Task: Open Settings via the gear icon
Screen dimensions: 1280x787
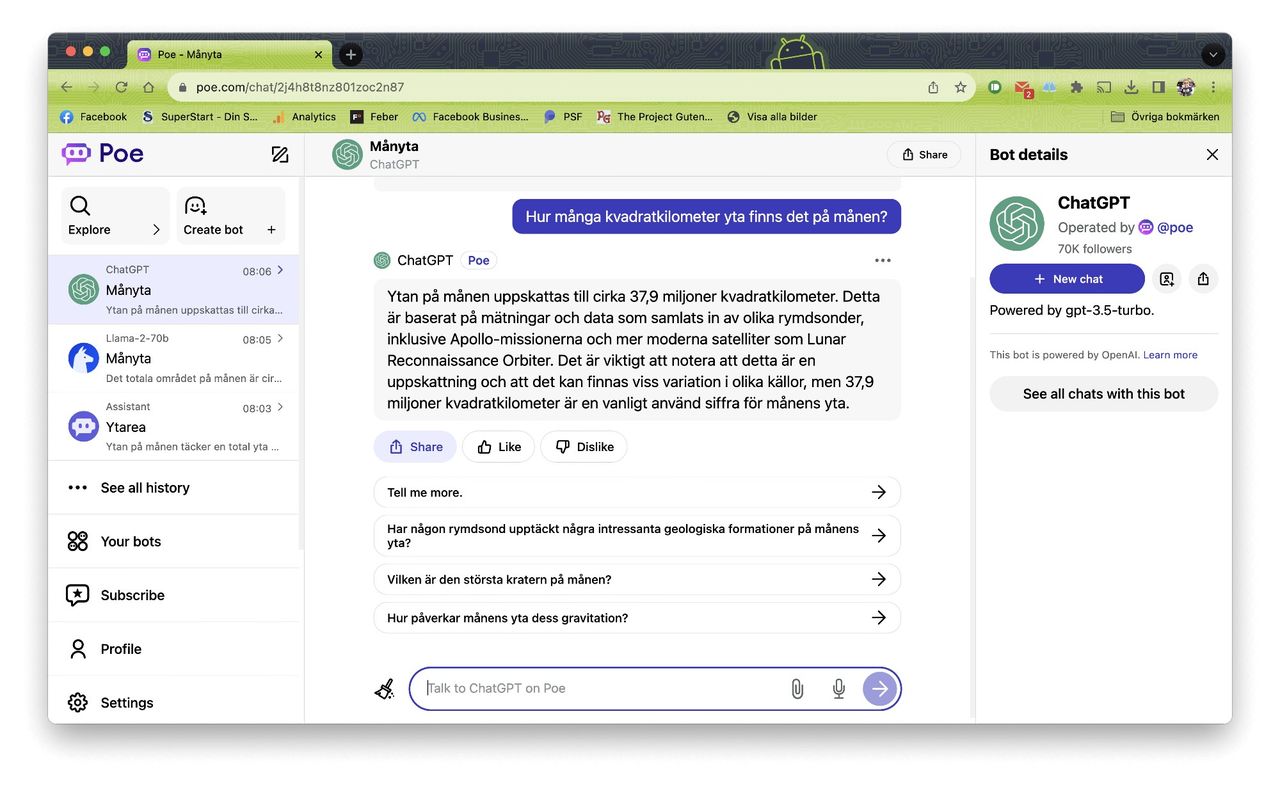Action: [x=77, y=702]
